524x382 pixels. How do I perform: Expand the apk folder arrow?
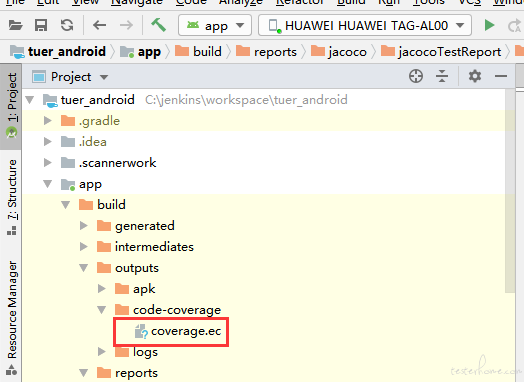coord(102,289)
